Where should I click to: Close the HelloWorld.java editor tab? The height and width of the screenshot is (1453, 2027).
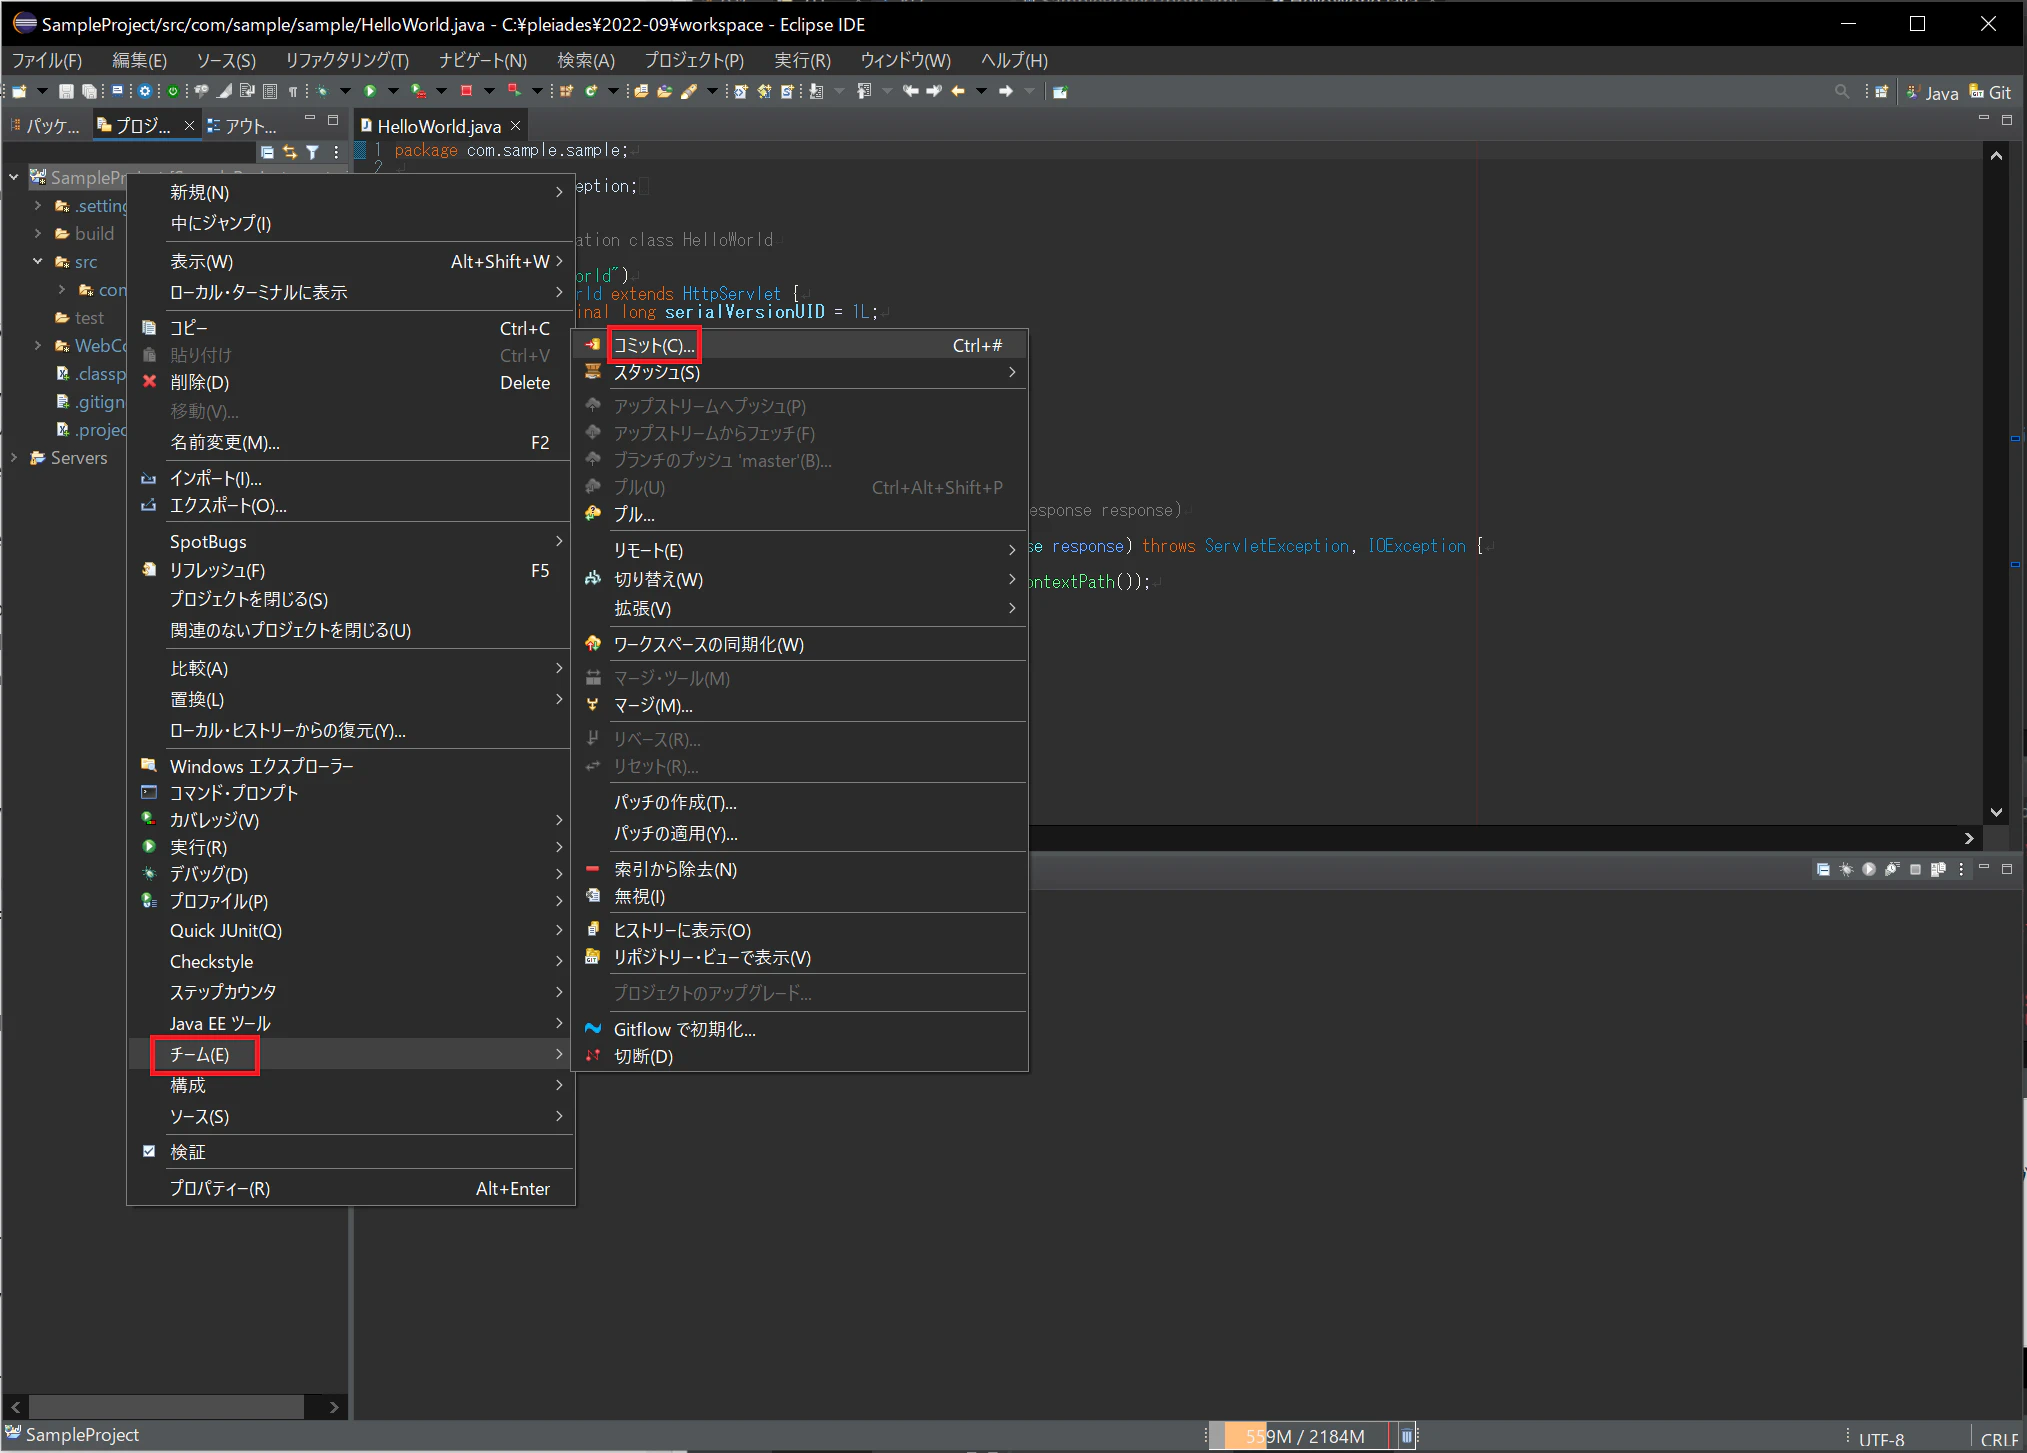[516, 126]
